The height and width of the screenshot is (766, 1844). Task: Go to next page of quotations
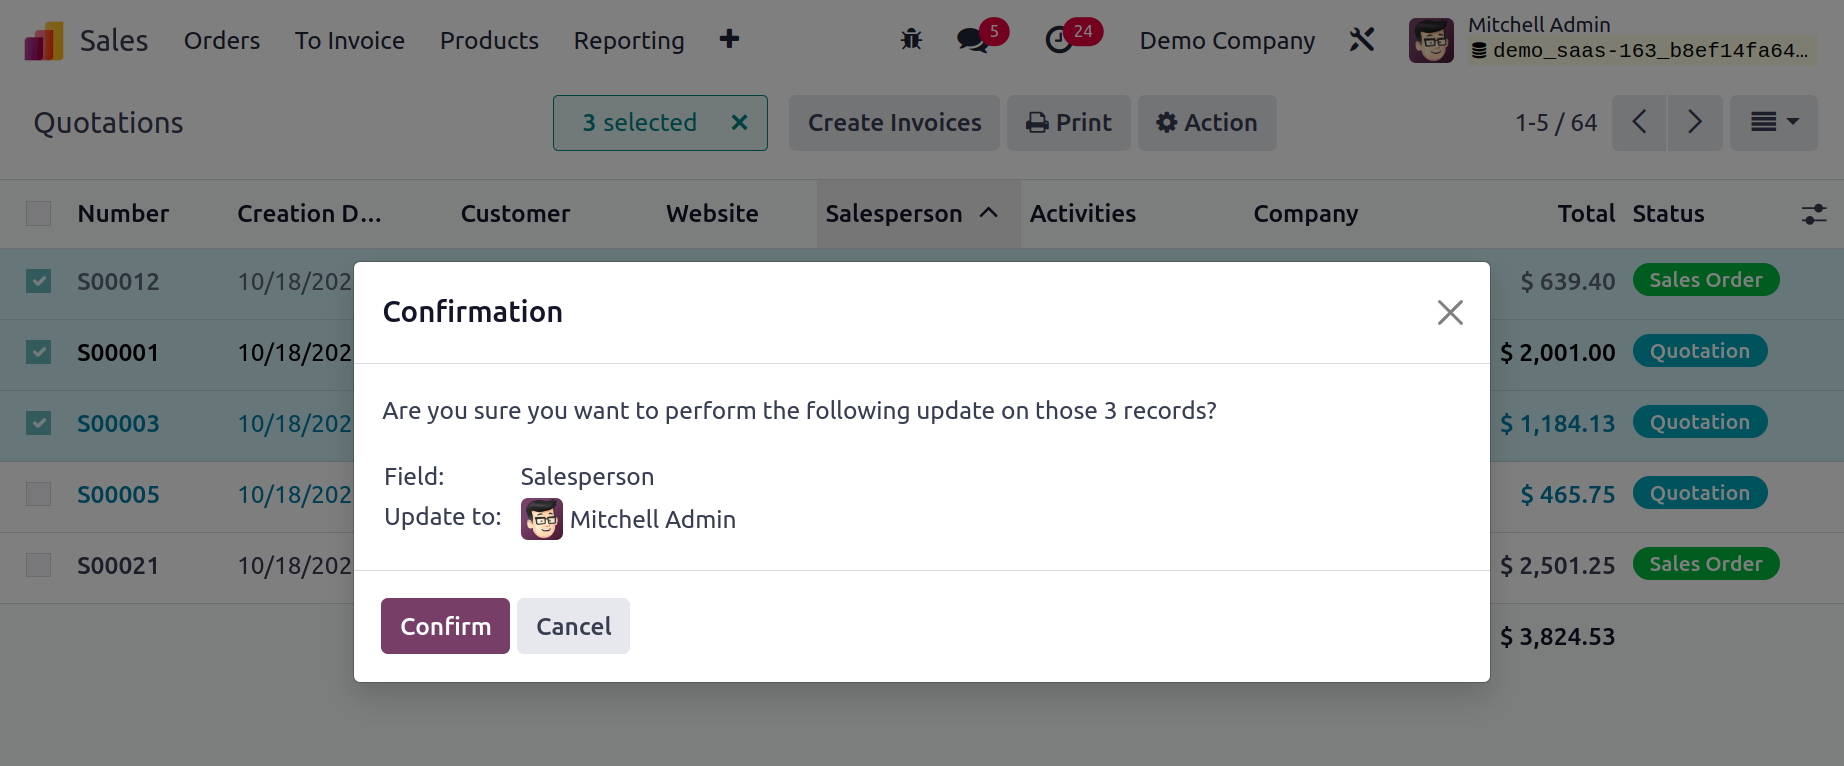click(x=1695, y=122)
